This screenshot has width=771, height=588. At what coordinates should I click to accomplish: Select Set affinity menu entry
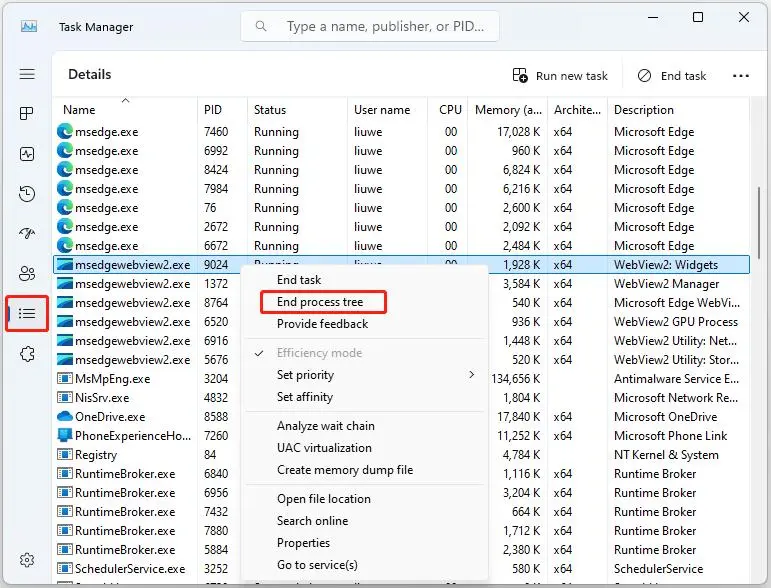point(304,397)
